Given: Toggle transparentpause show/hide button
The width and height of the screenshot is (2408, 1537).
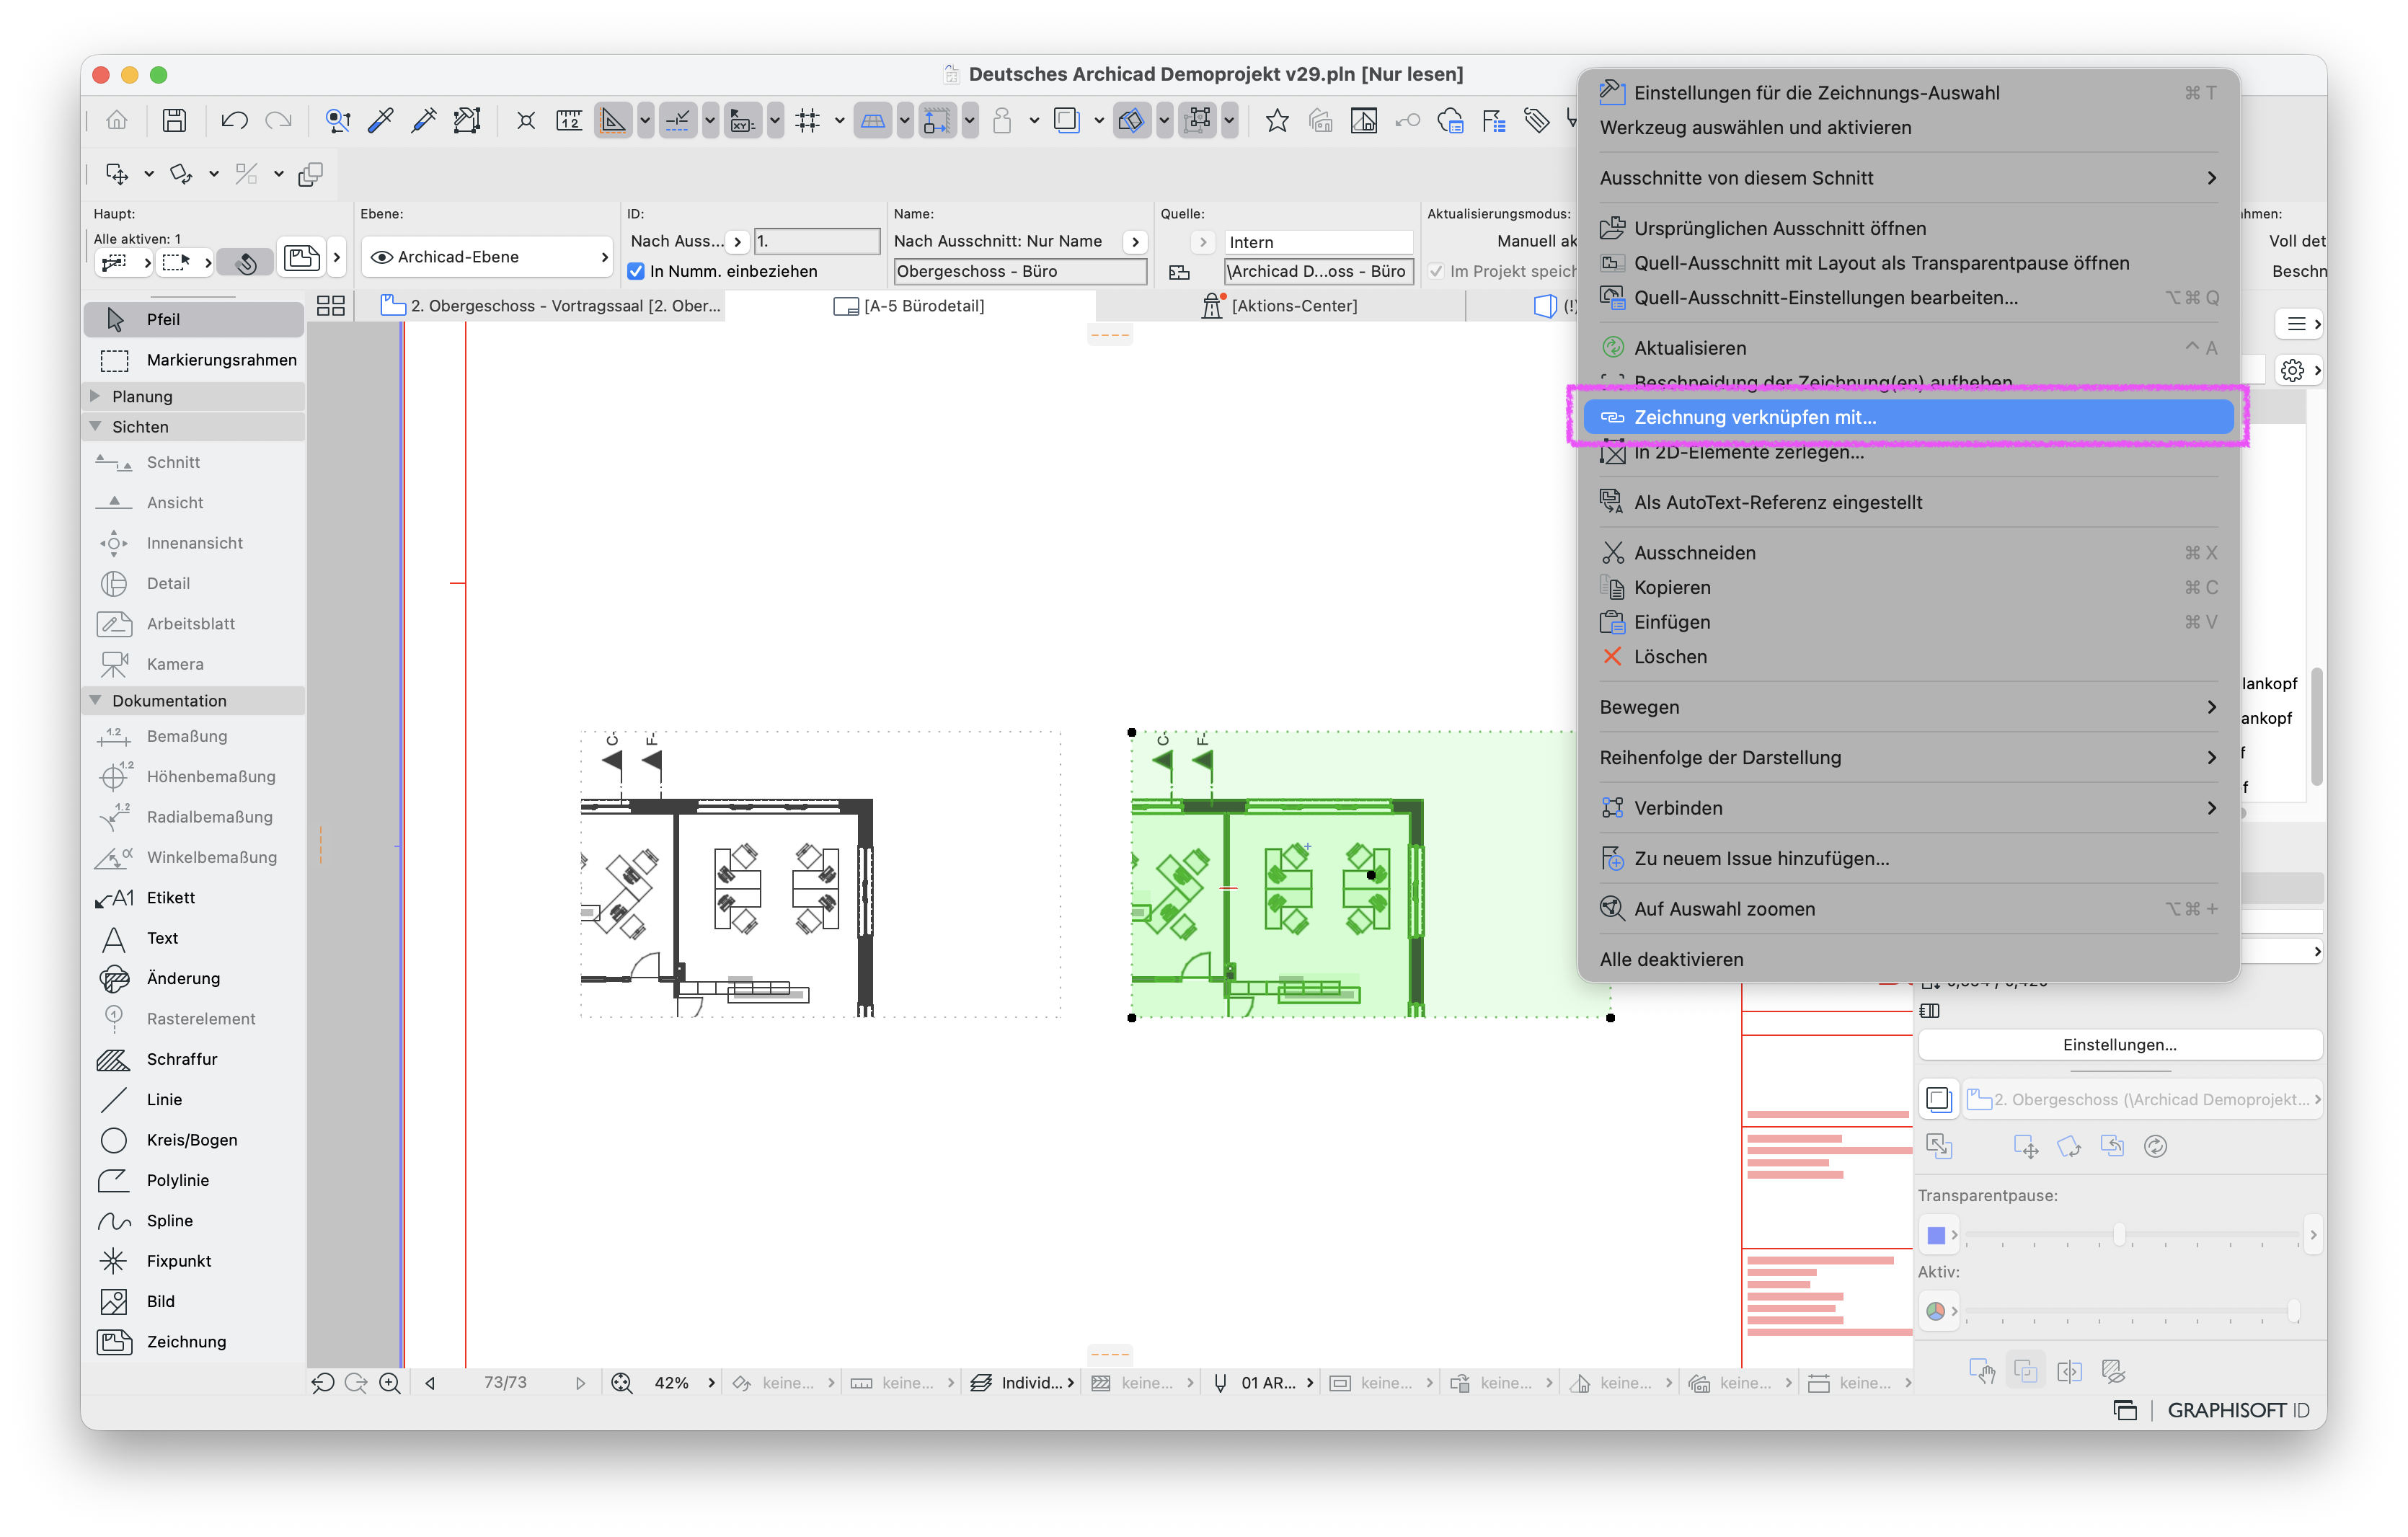Looking at the screenshot, I should [x=1939, y=1099].
